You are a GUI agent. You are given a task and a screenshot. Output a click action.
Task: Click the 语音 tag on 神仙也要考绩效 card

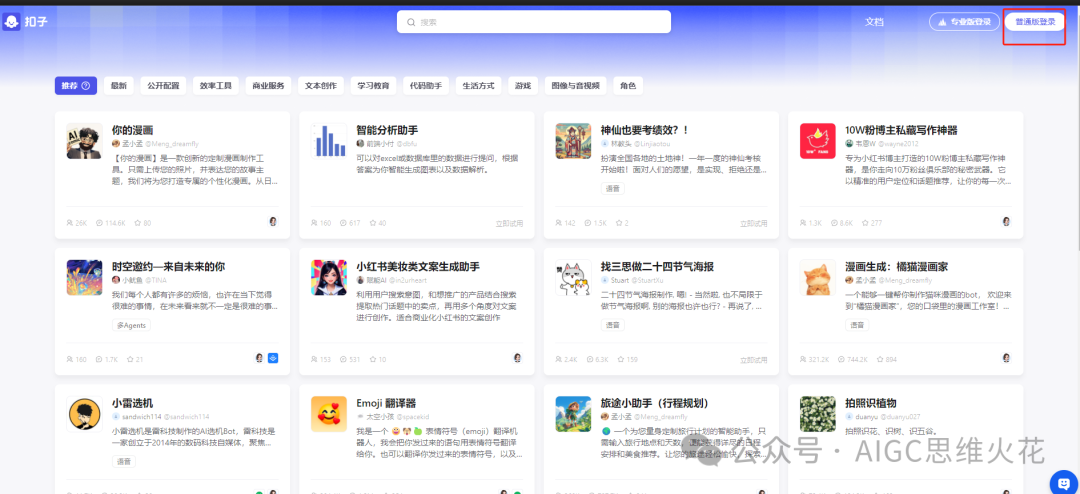click(612, 189)
